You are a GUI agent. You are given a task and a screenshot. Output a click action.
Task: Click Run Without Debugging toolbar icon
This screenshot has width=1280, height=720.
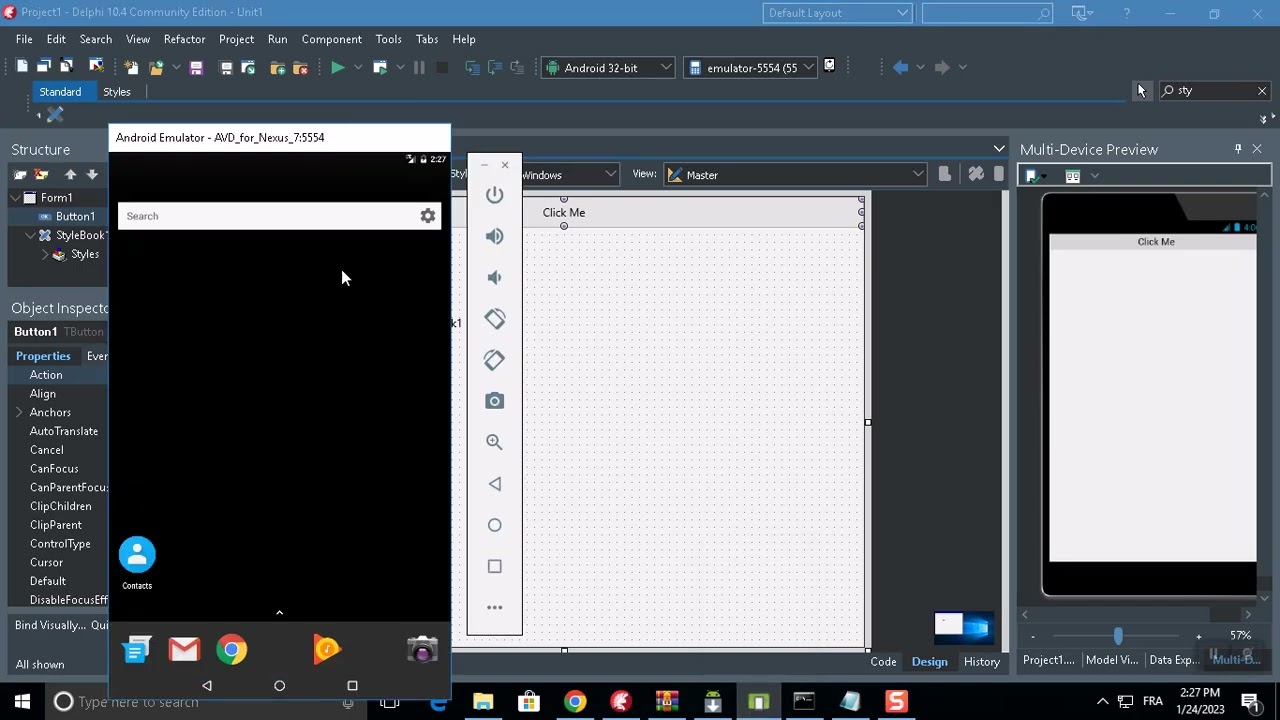pos(380,68)
